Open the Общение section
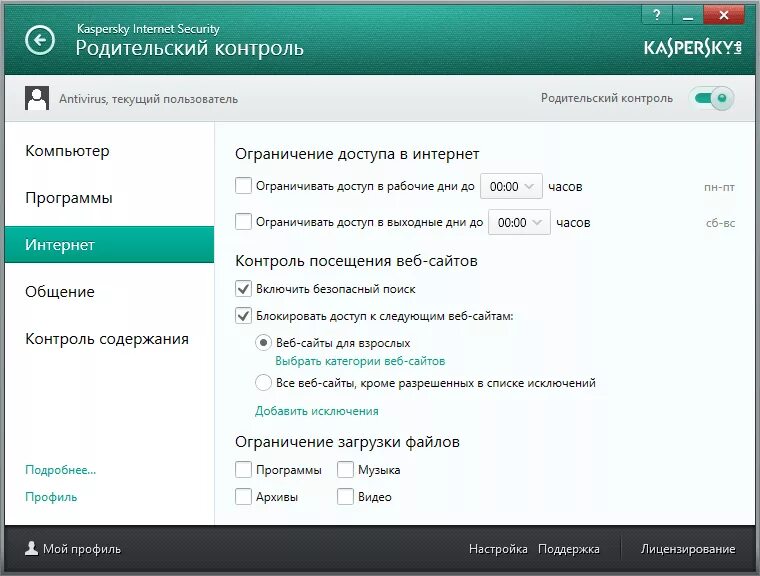The image size is (760, 576). pos(60,291)
